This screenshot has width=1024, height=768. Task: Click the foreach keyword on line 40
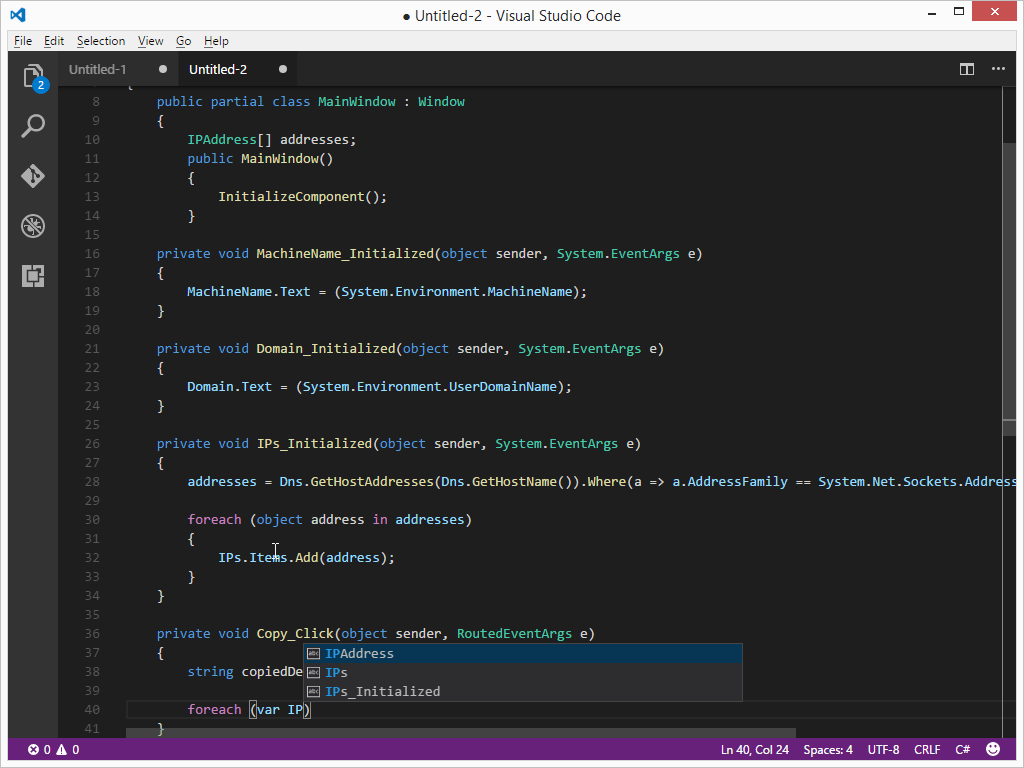point(214,709)
